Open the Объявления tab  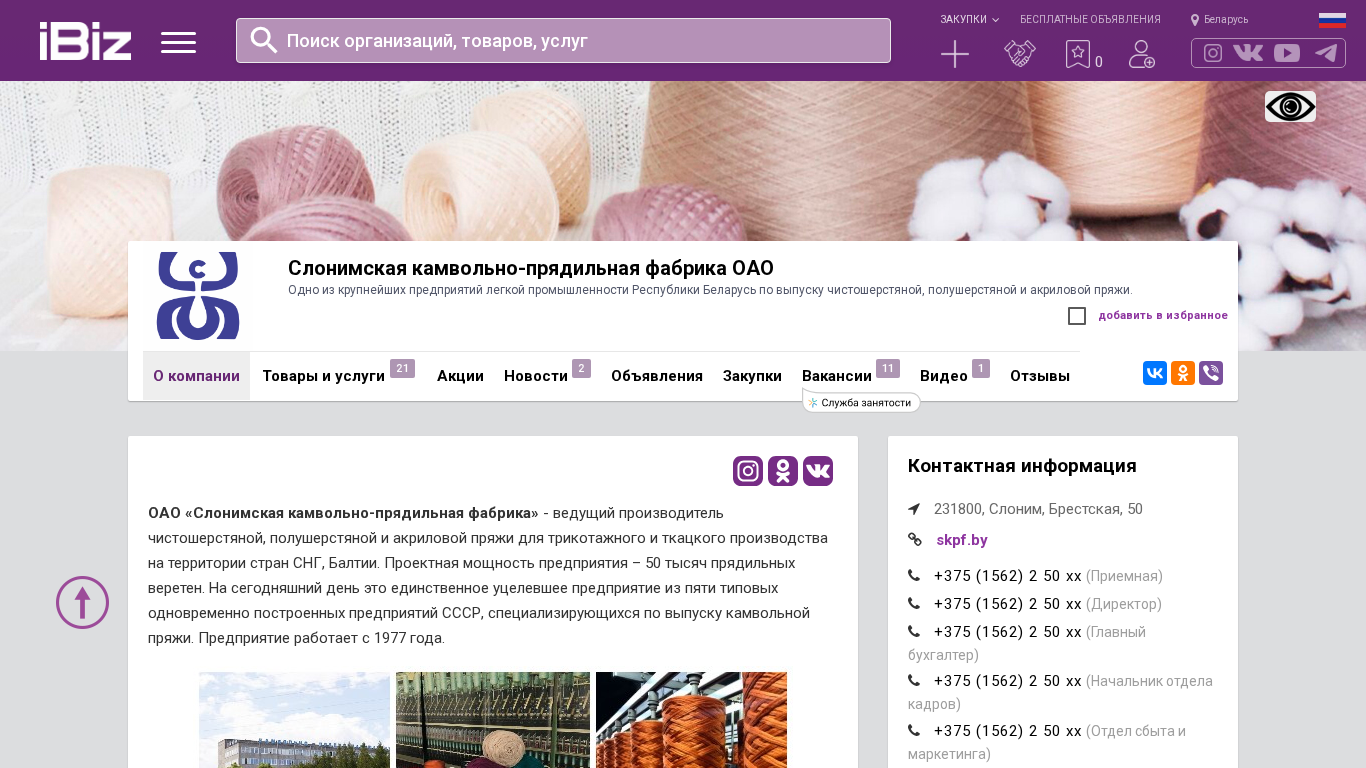click(657, 376)
